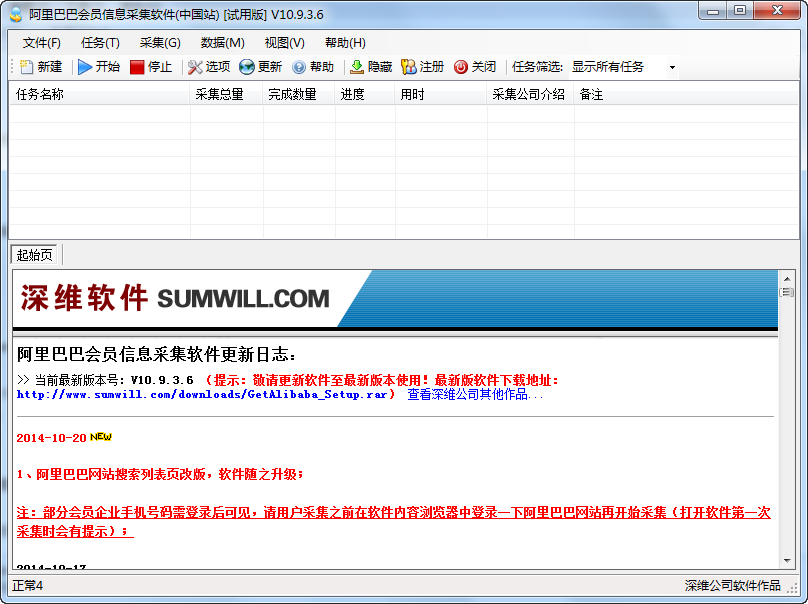Sort by 用时 column header
Viewport: 808px width, 604px height.
[441, 94]
